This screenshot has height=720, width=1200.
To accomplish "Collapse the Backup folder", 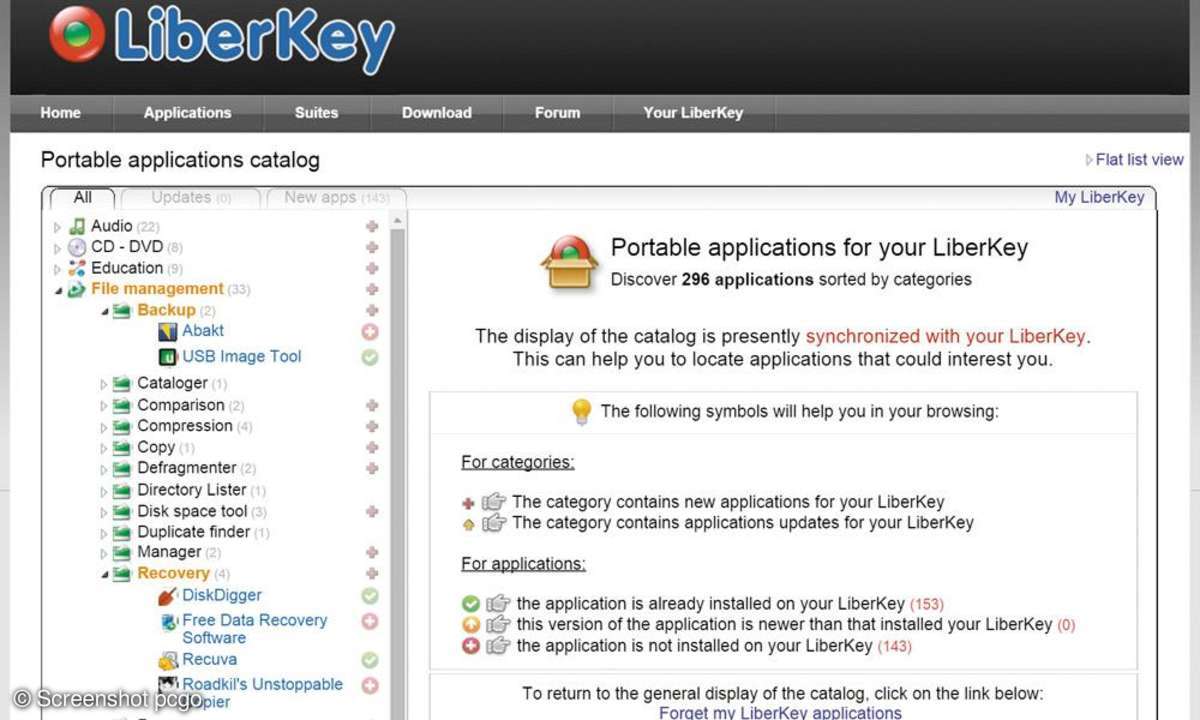I will [104, 311].
